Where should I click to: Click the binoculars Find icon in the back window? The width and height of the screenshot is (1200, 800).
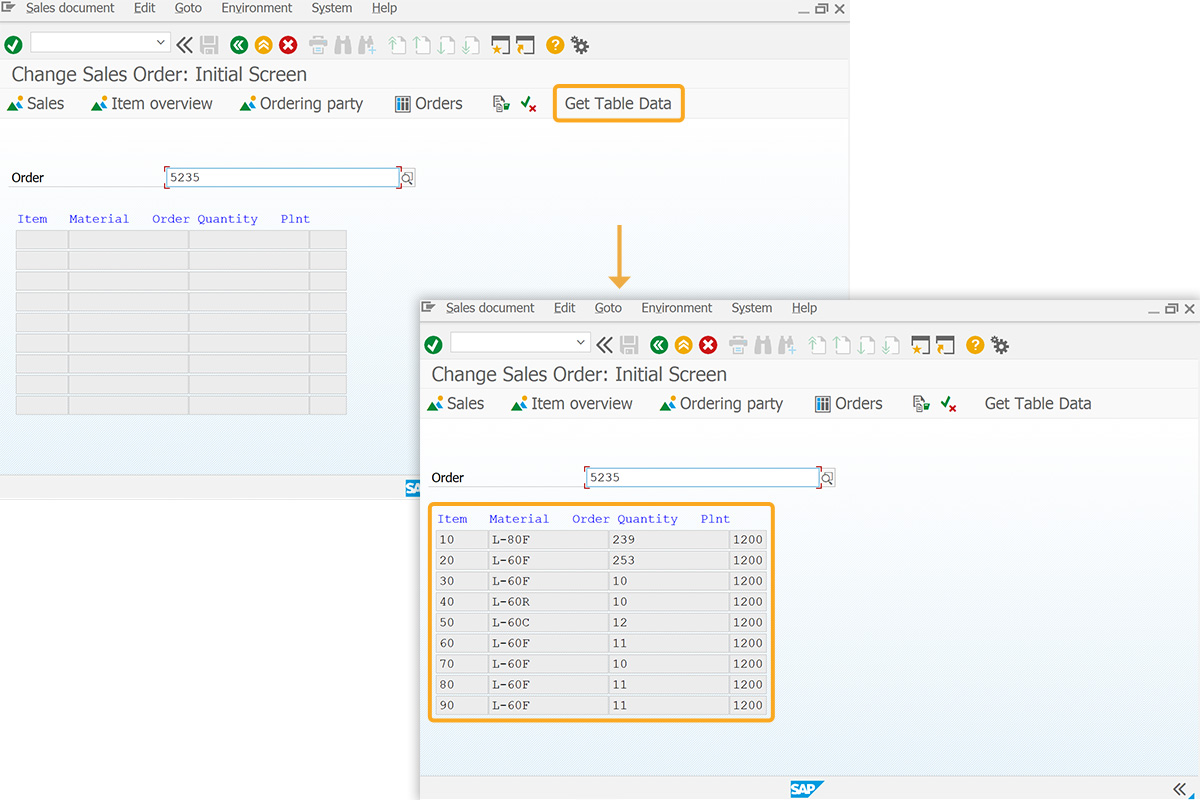coord(342,44)
